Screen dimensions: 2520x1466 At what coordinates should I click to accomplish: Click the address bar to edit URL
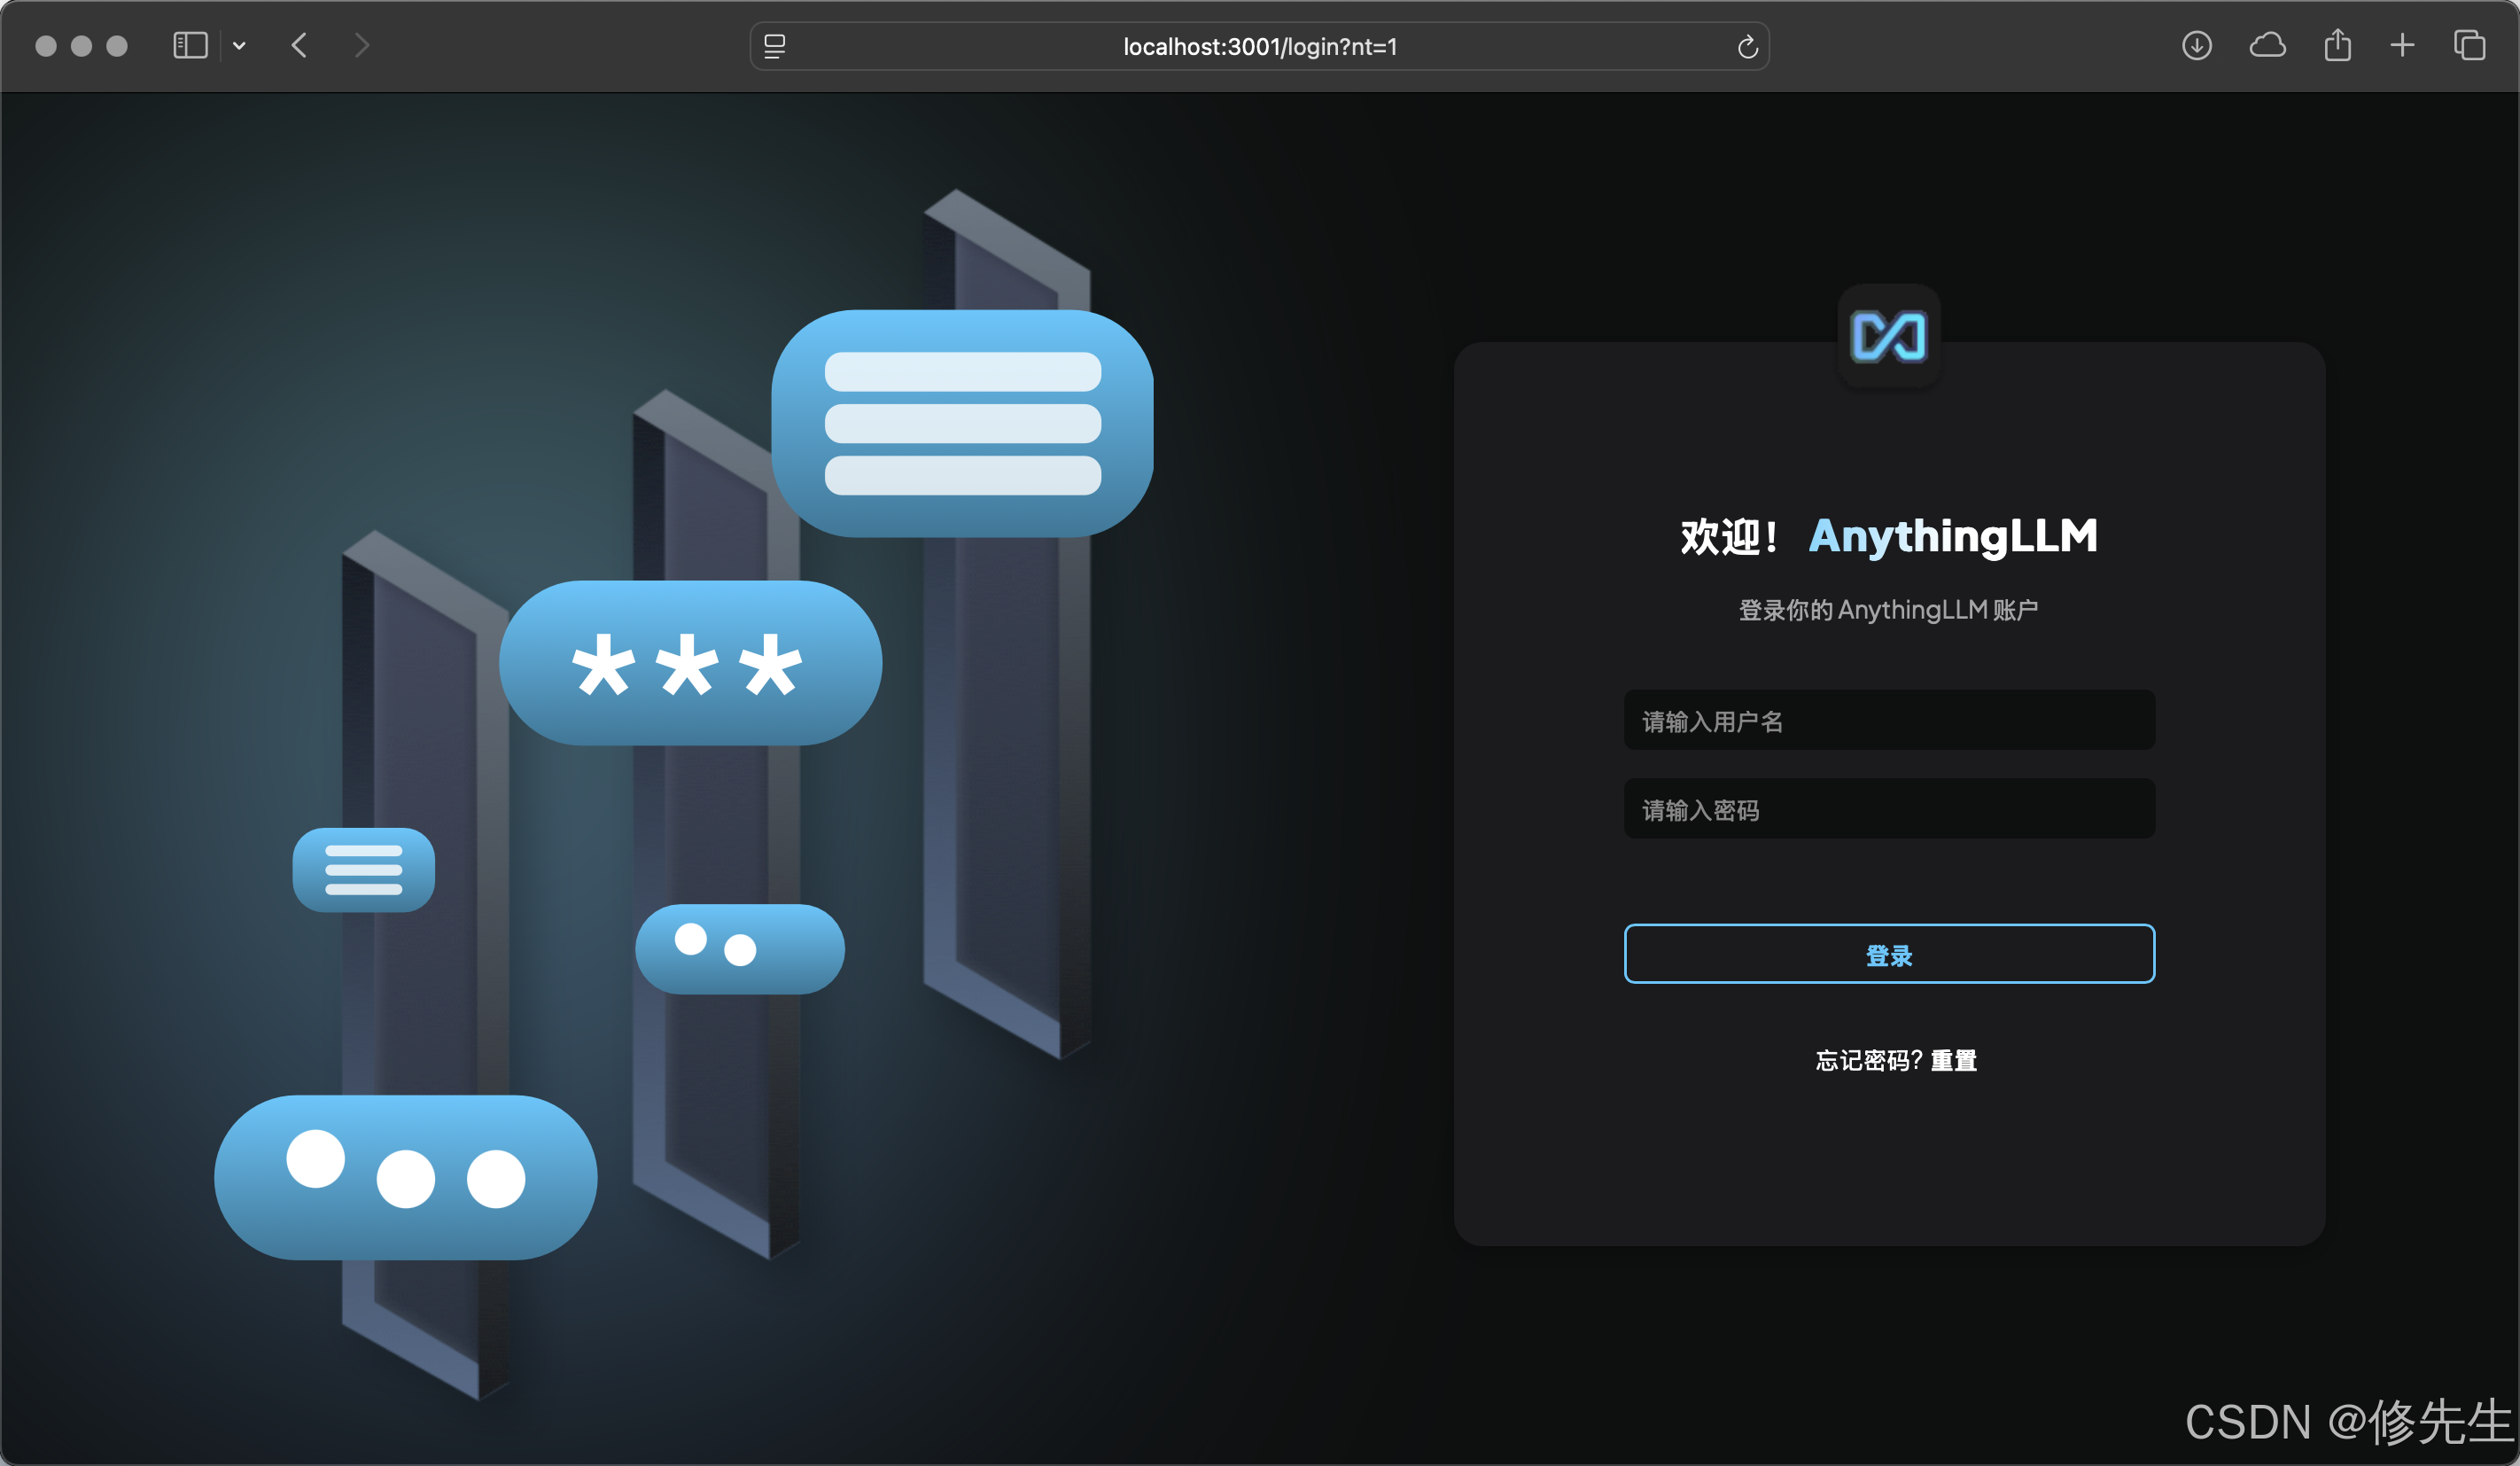point(1258,46)
